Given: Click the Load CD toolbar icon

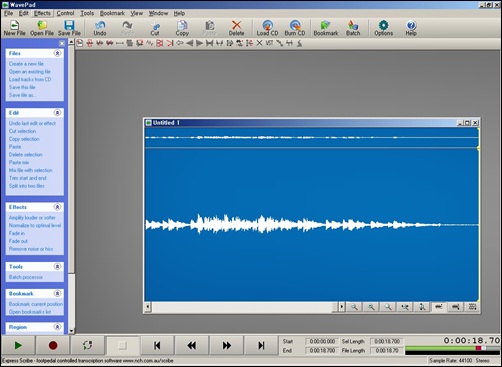Looking at the screenshot, I should (x=267, y=28).
